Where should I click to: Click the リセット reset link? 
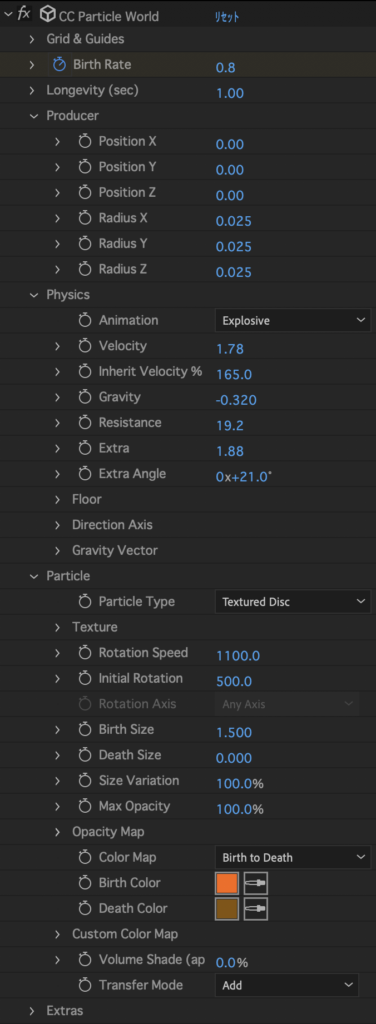click(227, 17)
